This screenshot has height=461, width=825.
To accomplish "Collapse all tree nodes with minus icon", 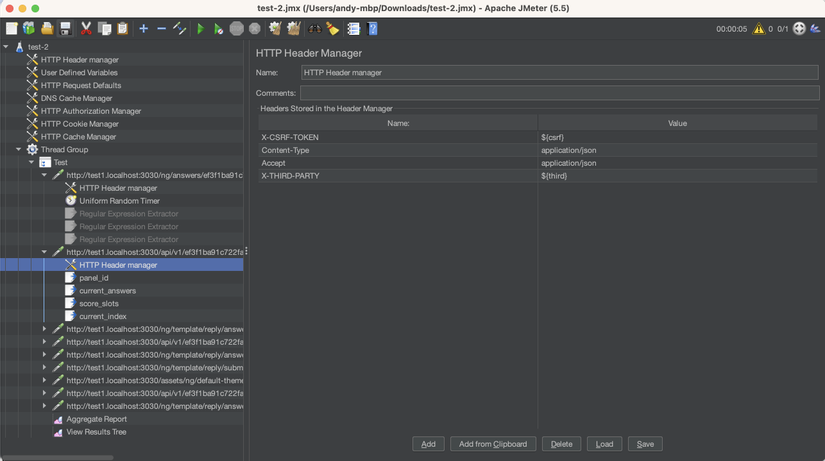I will (162, 28).
